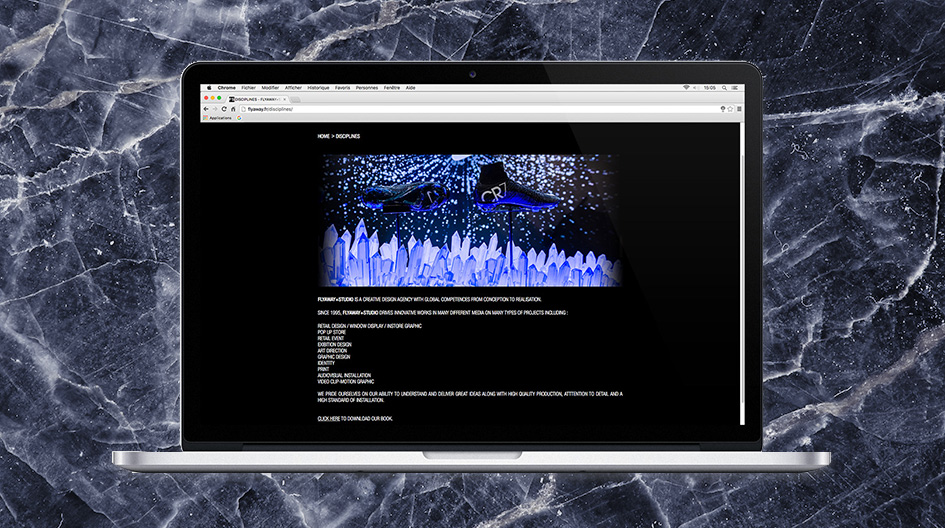The width and height of the screenshot is (945, 528).
Task: Click the paragraph starting 'SINCE 1995'
Action: 442,313
